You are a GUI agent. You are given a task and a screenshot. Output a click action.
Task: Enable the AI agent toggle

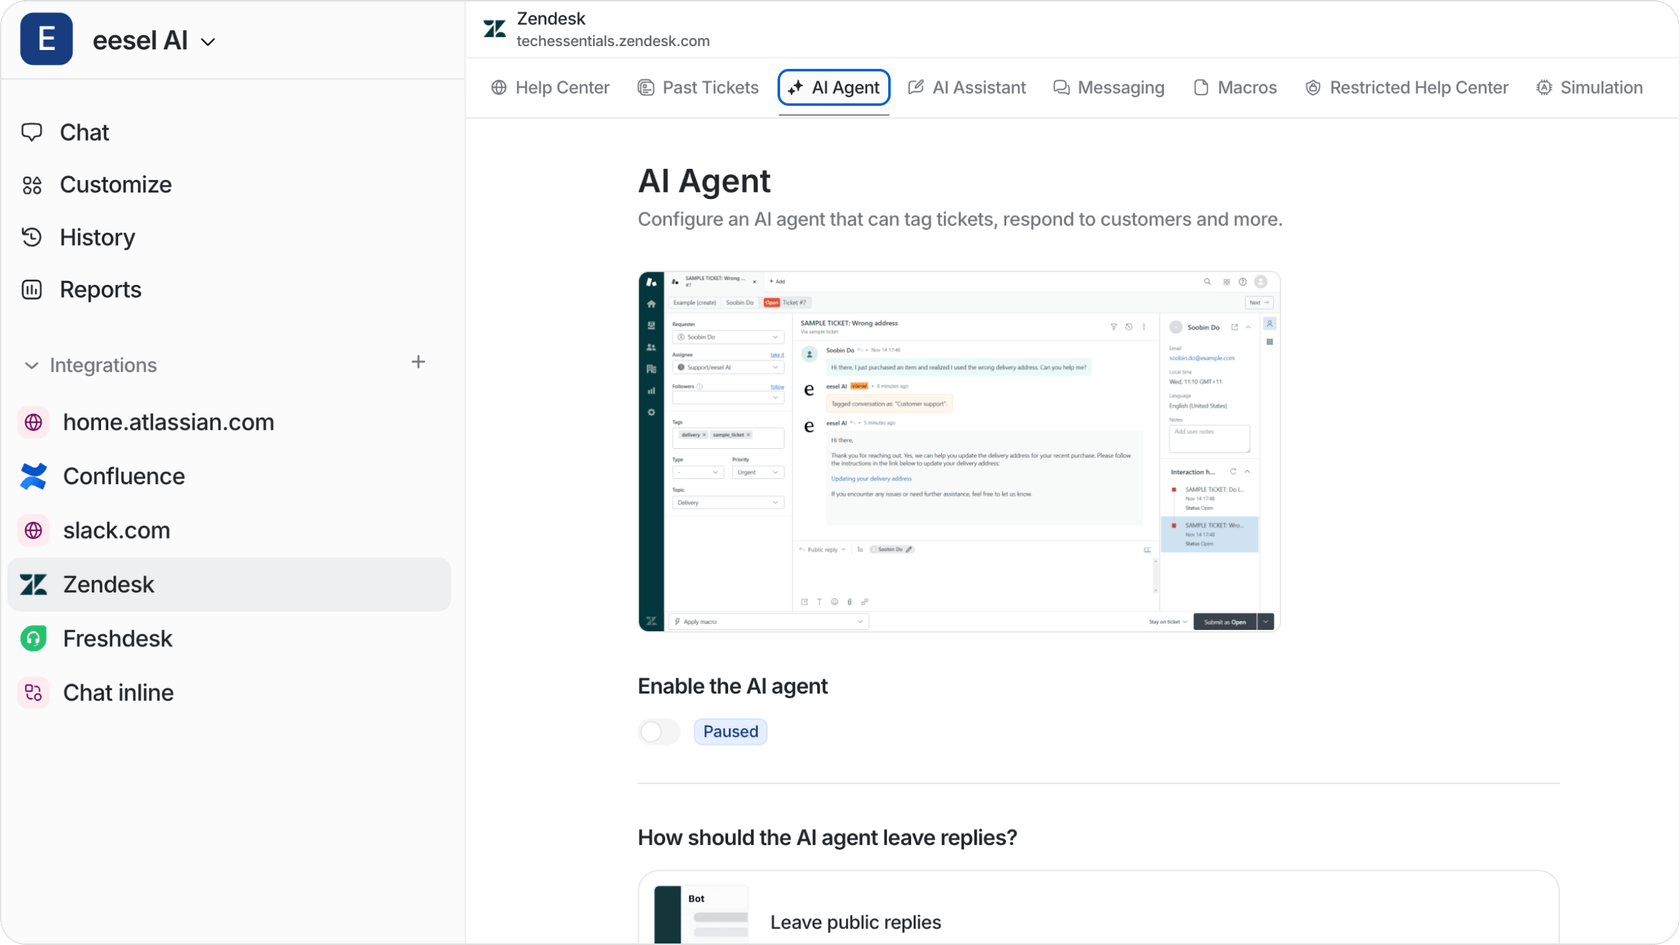658,731
